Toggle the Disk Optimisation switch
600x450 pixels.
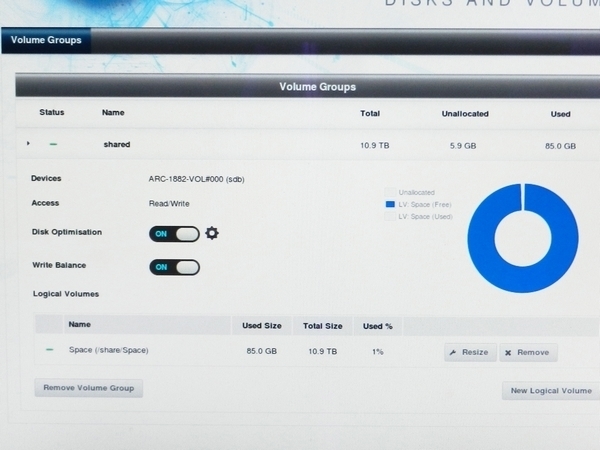click(174, 234)
